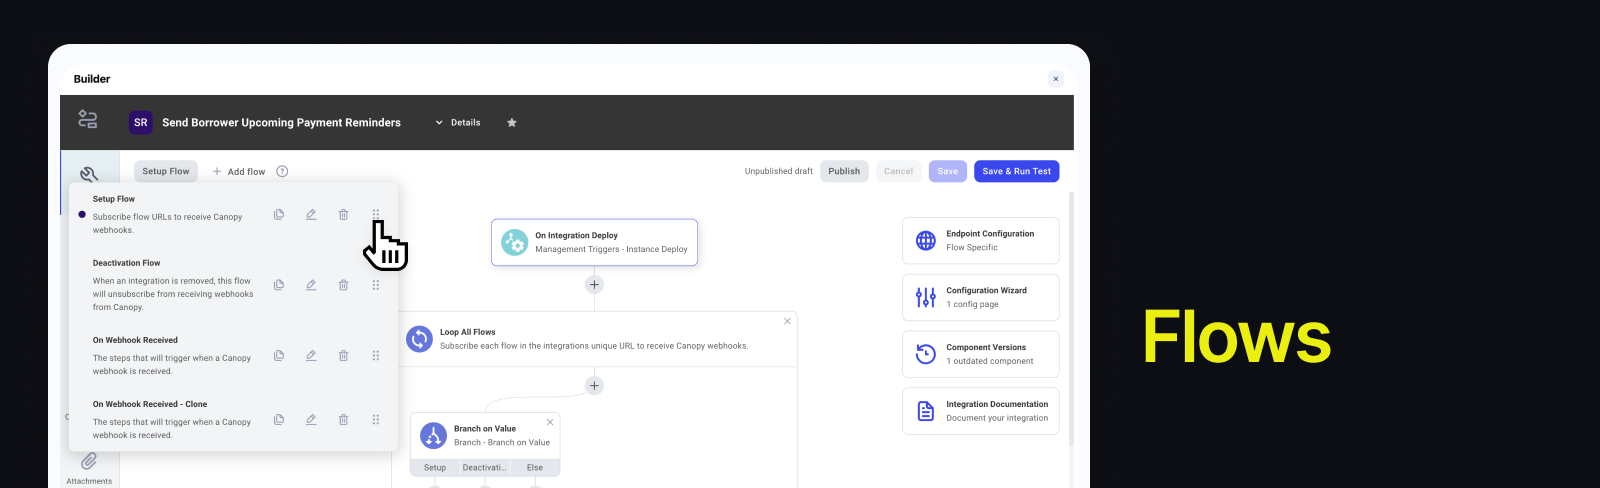
Task: Click the Publish button
Action: pos(844,171)
